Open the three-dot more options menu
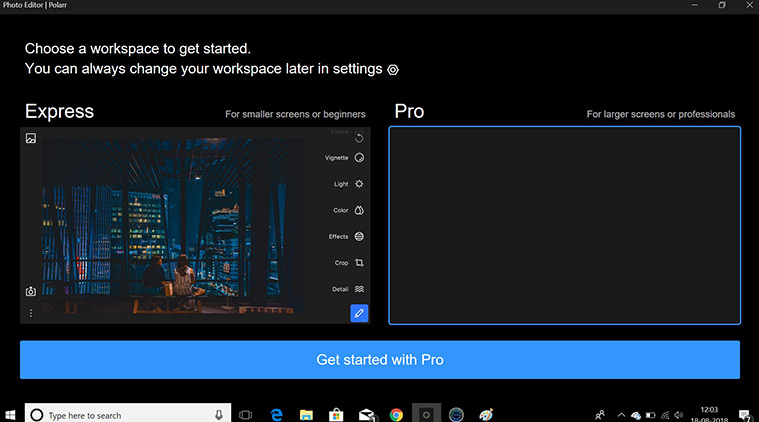Image resolution: width=759 pixels, height=422 pixels. (31, 313)
